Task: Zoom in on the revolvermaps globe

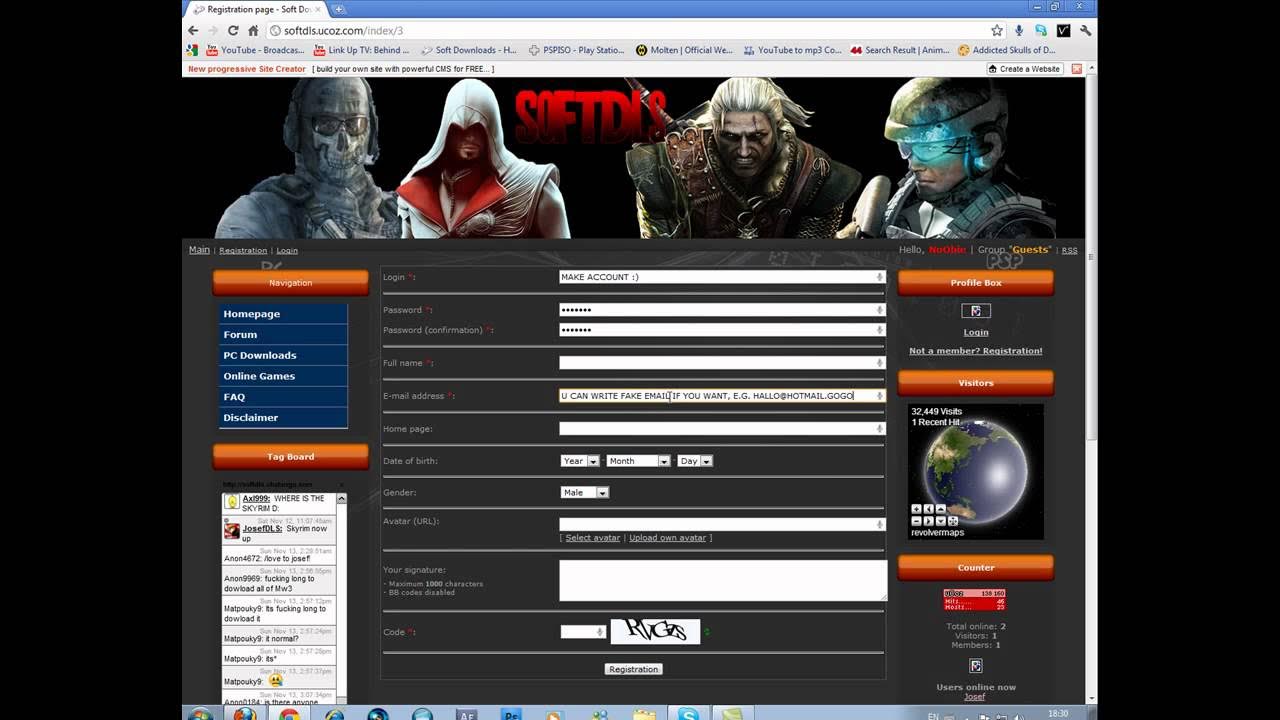Action: coord(916,509)
